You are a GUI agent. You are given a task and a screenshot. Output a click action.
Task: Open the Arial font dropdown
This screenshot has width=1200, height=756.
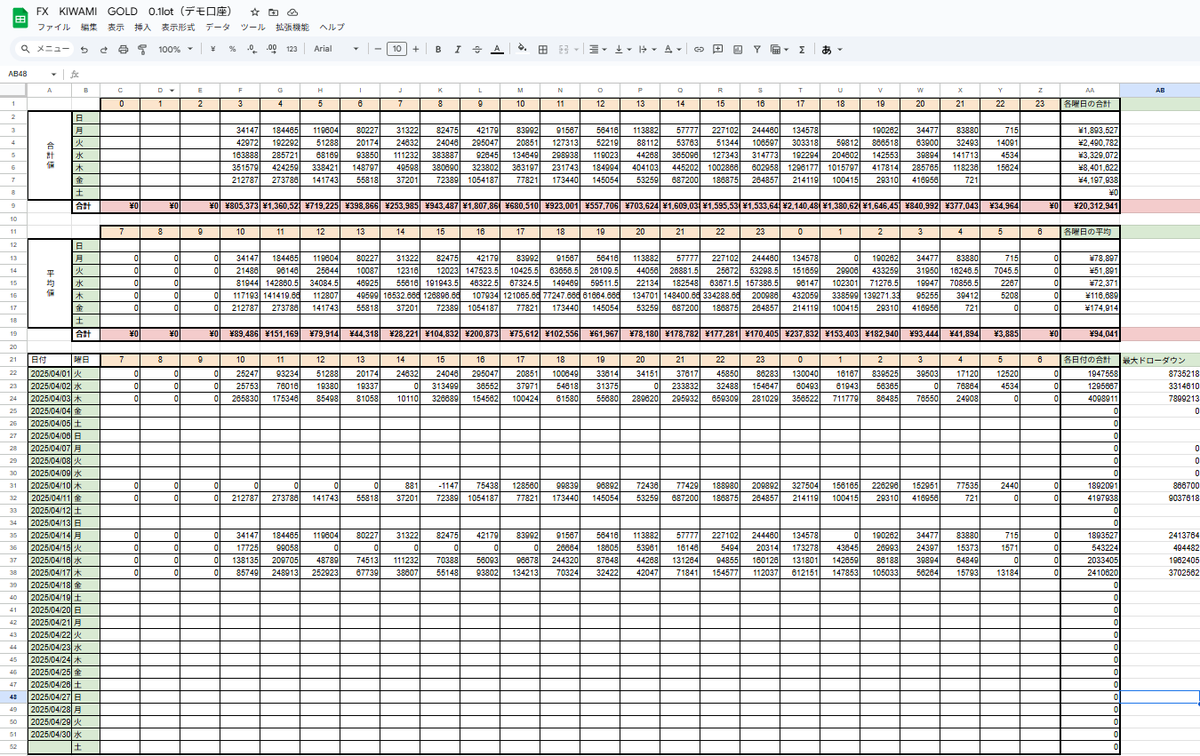pyautogui.click(x=336, y=48)
